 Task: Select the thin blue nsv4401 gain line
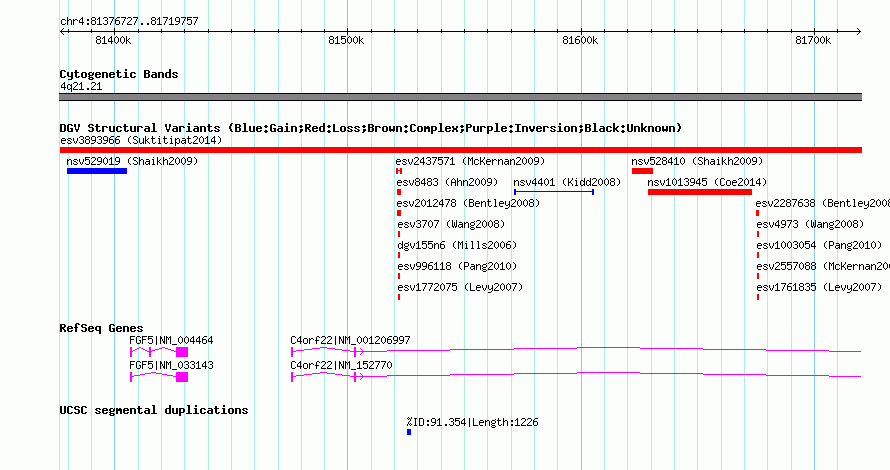(553, 192)
